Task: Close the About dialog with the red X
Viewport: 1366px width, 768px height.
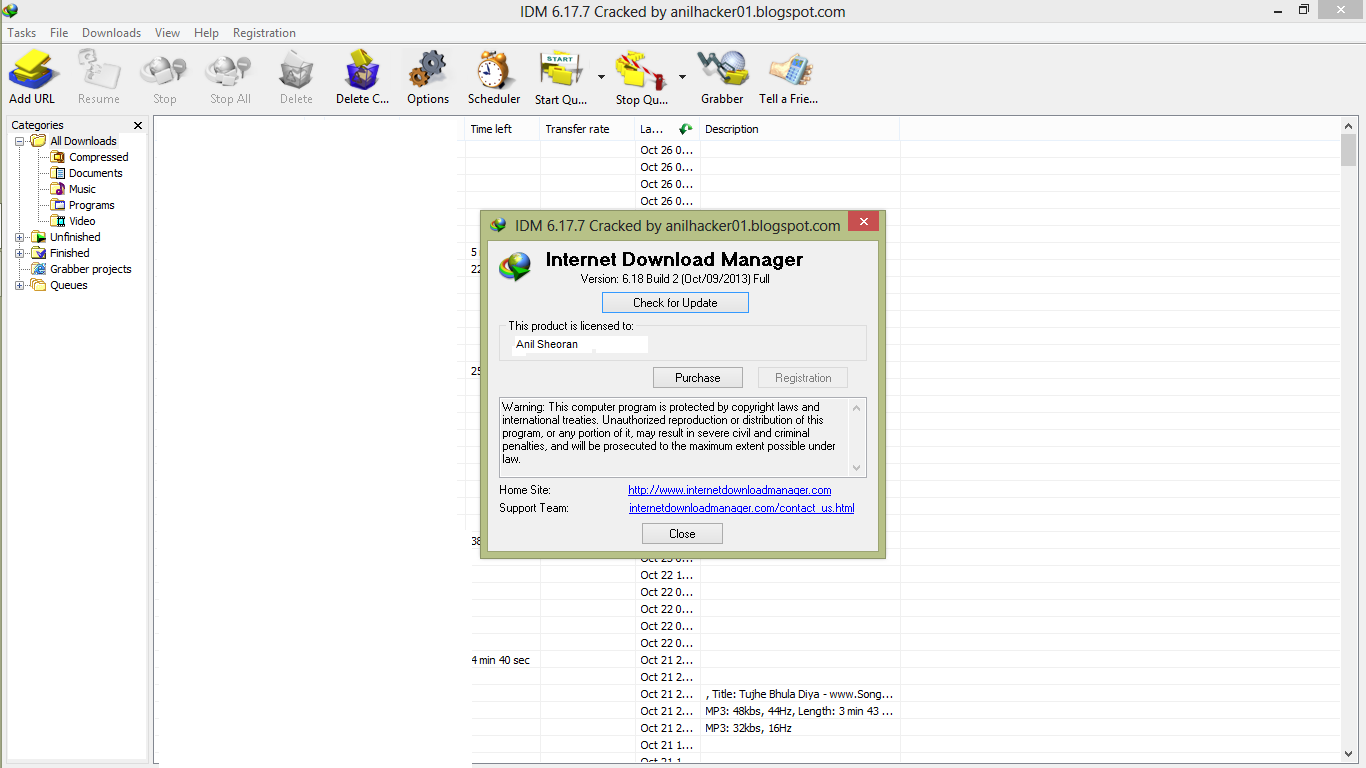Action: [x=863, y=221]
